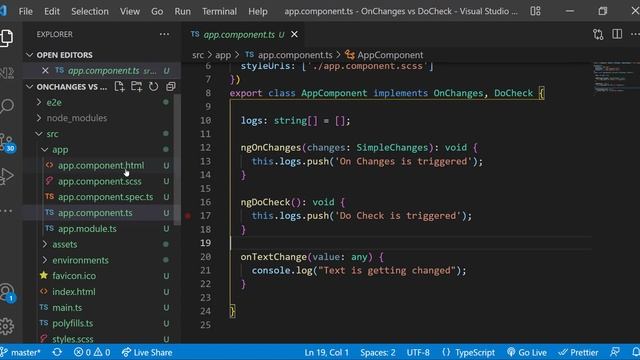Open main.ts file
This screenshot has width=640, height=360.
click(x=67, y=307)
